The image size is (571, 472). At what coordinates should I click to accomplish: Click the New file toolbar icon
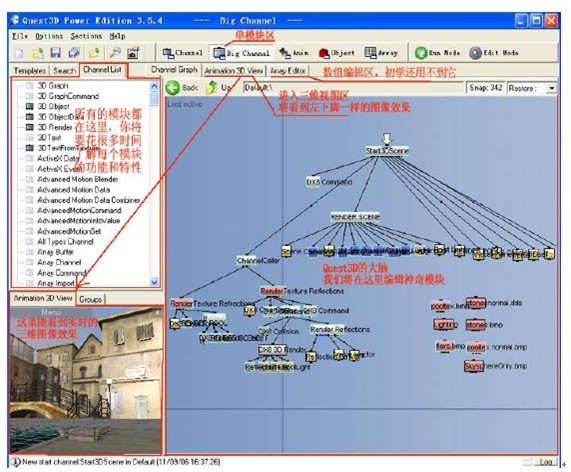point(19,54)
